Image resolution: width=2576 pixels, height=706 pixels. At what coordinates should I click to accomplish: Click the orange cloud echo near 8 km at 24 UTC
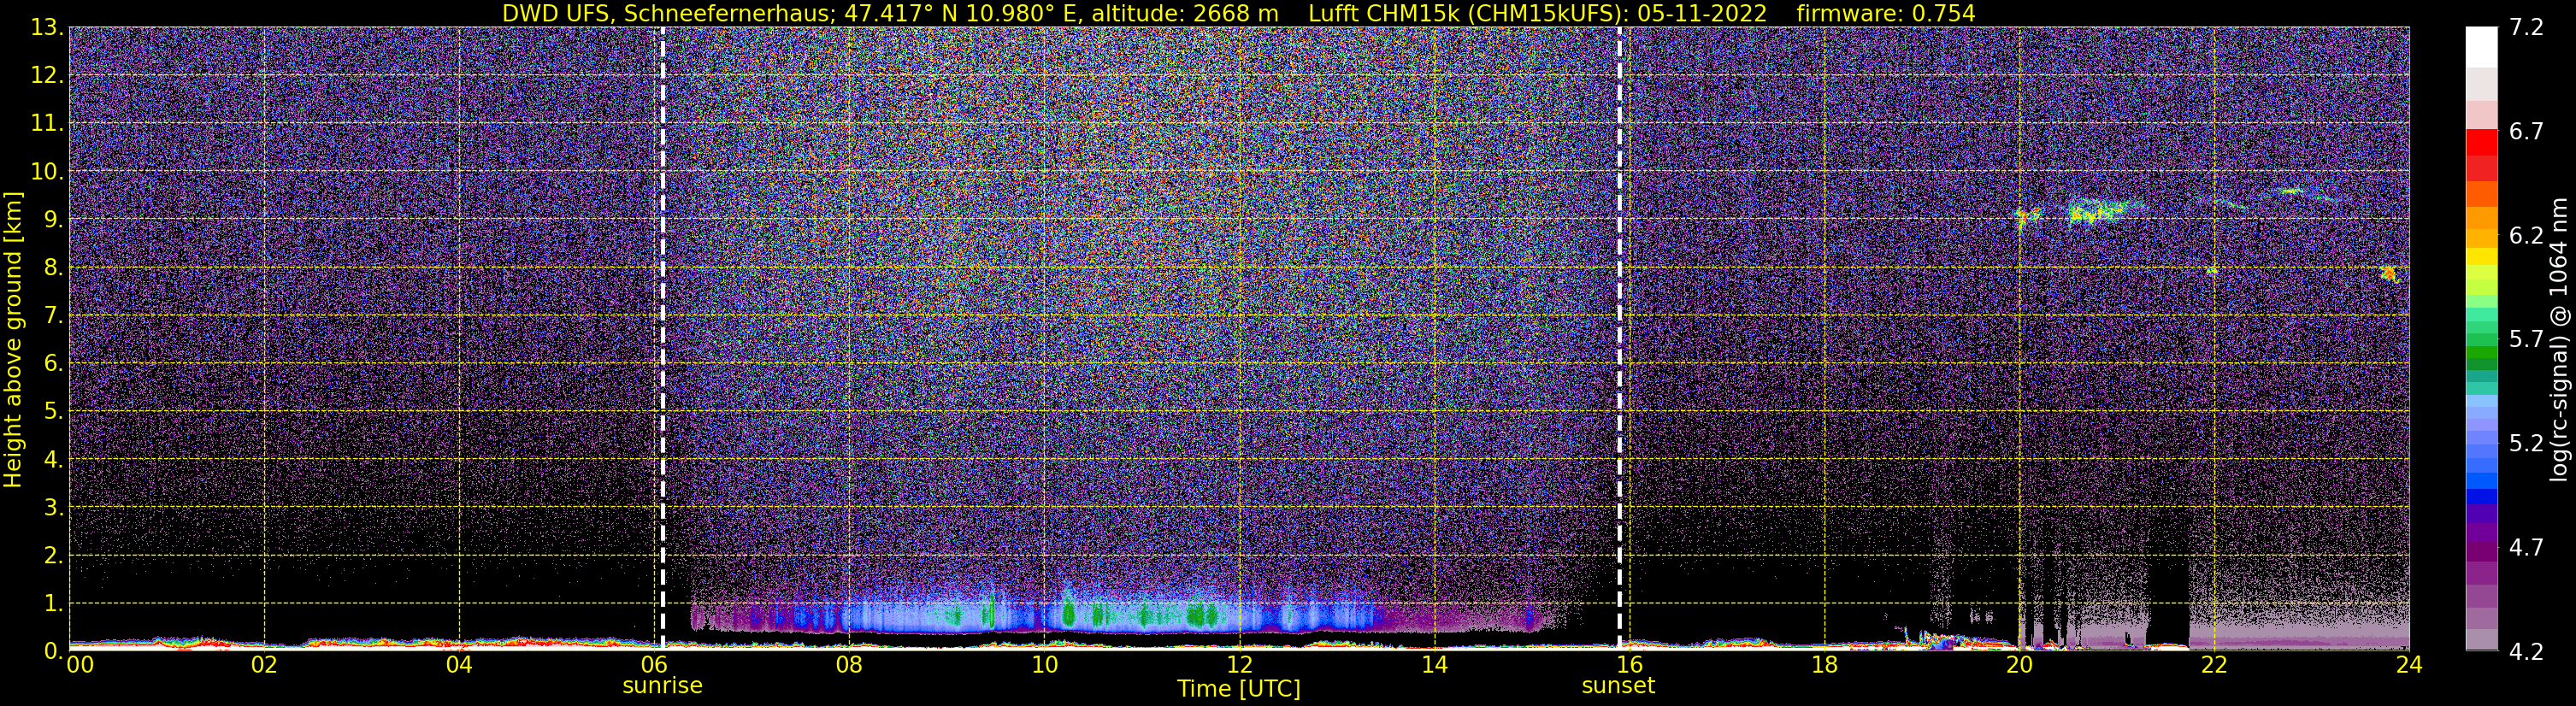(2390, 273)
